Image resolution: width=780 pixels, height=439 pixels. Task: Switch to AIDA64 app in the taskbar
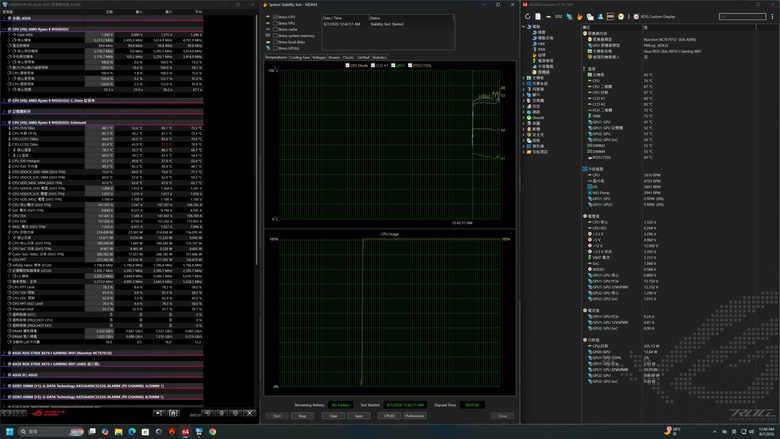[x=186, y=432]
